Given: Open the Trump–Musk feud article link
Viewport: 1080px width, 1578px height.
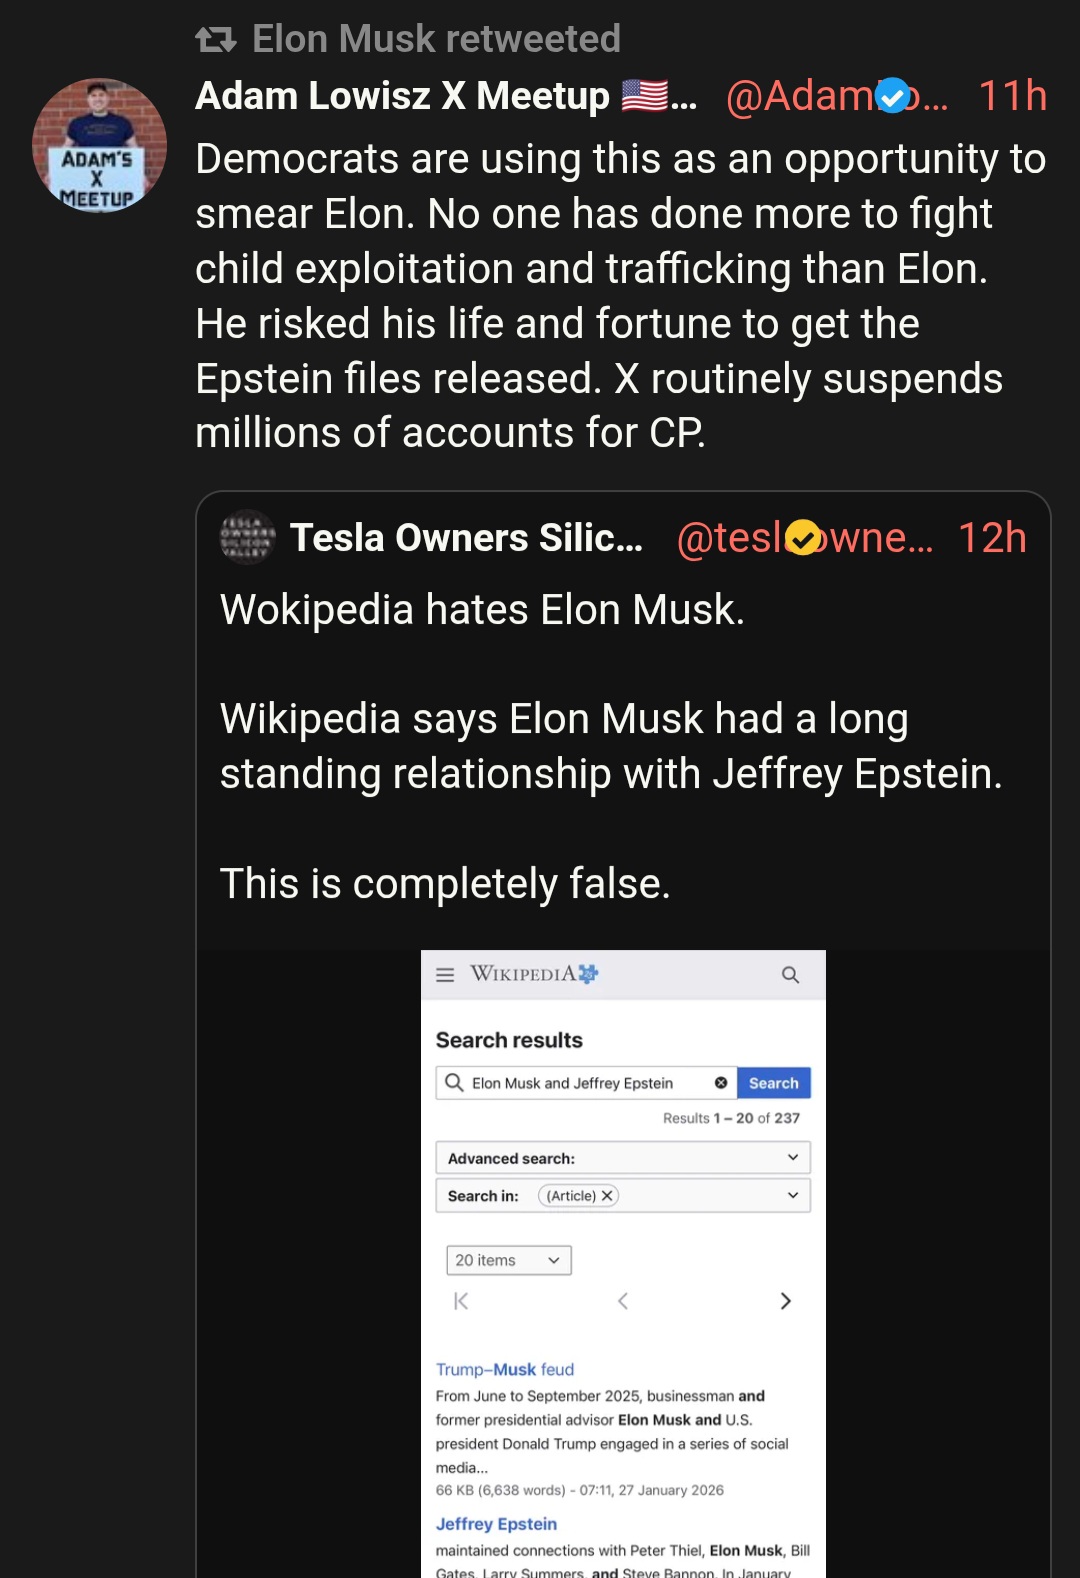Looking at the screenshot, I should [x=505, y=1370].
